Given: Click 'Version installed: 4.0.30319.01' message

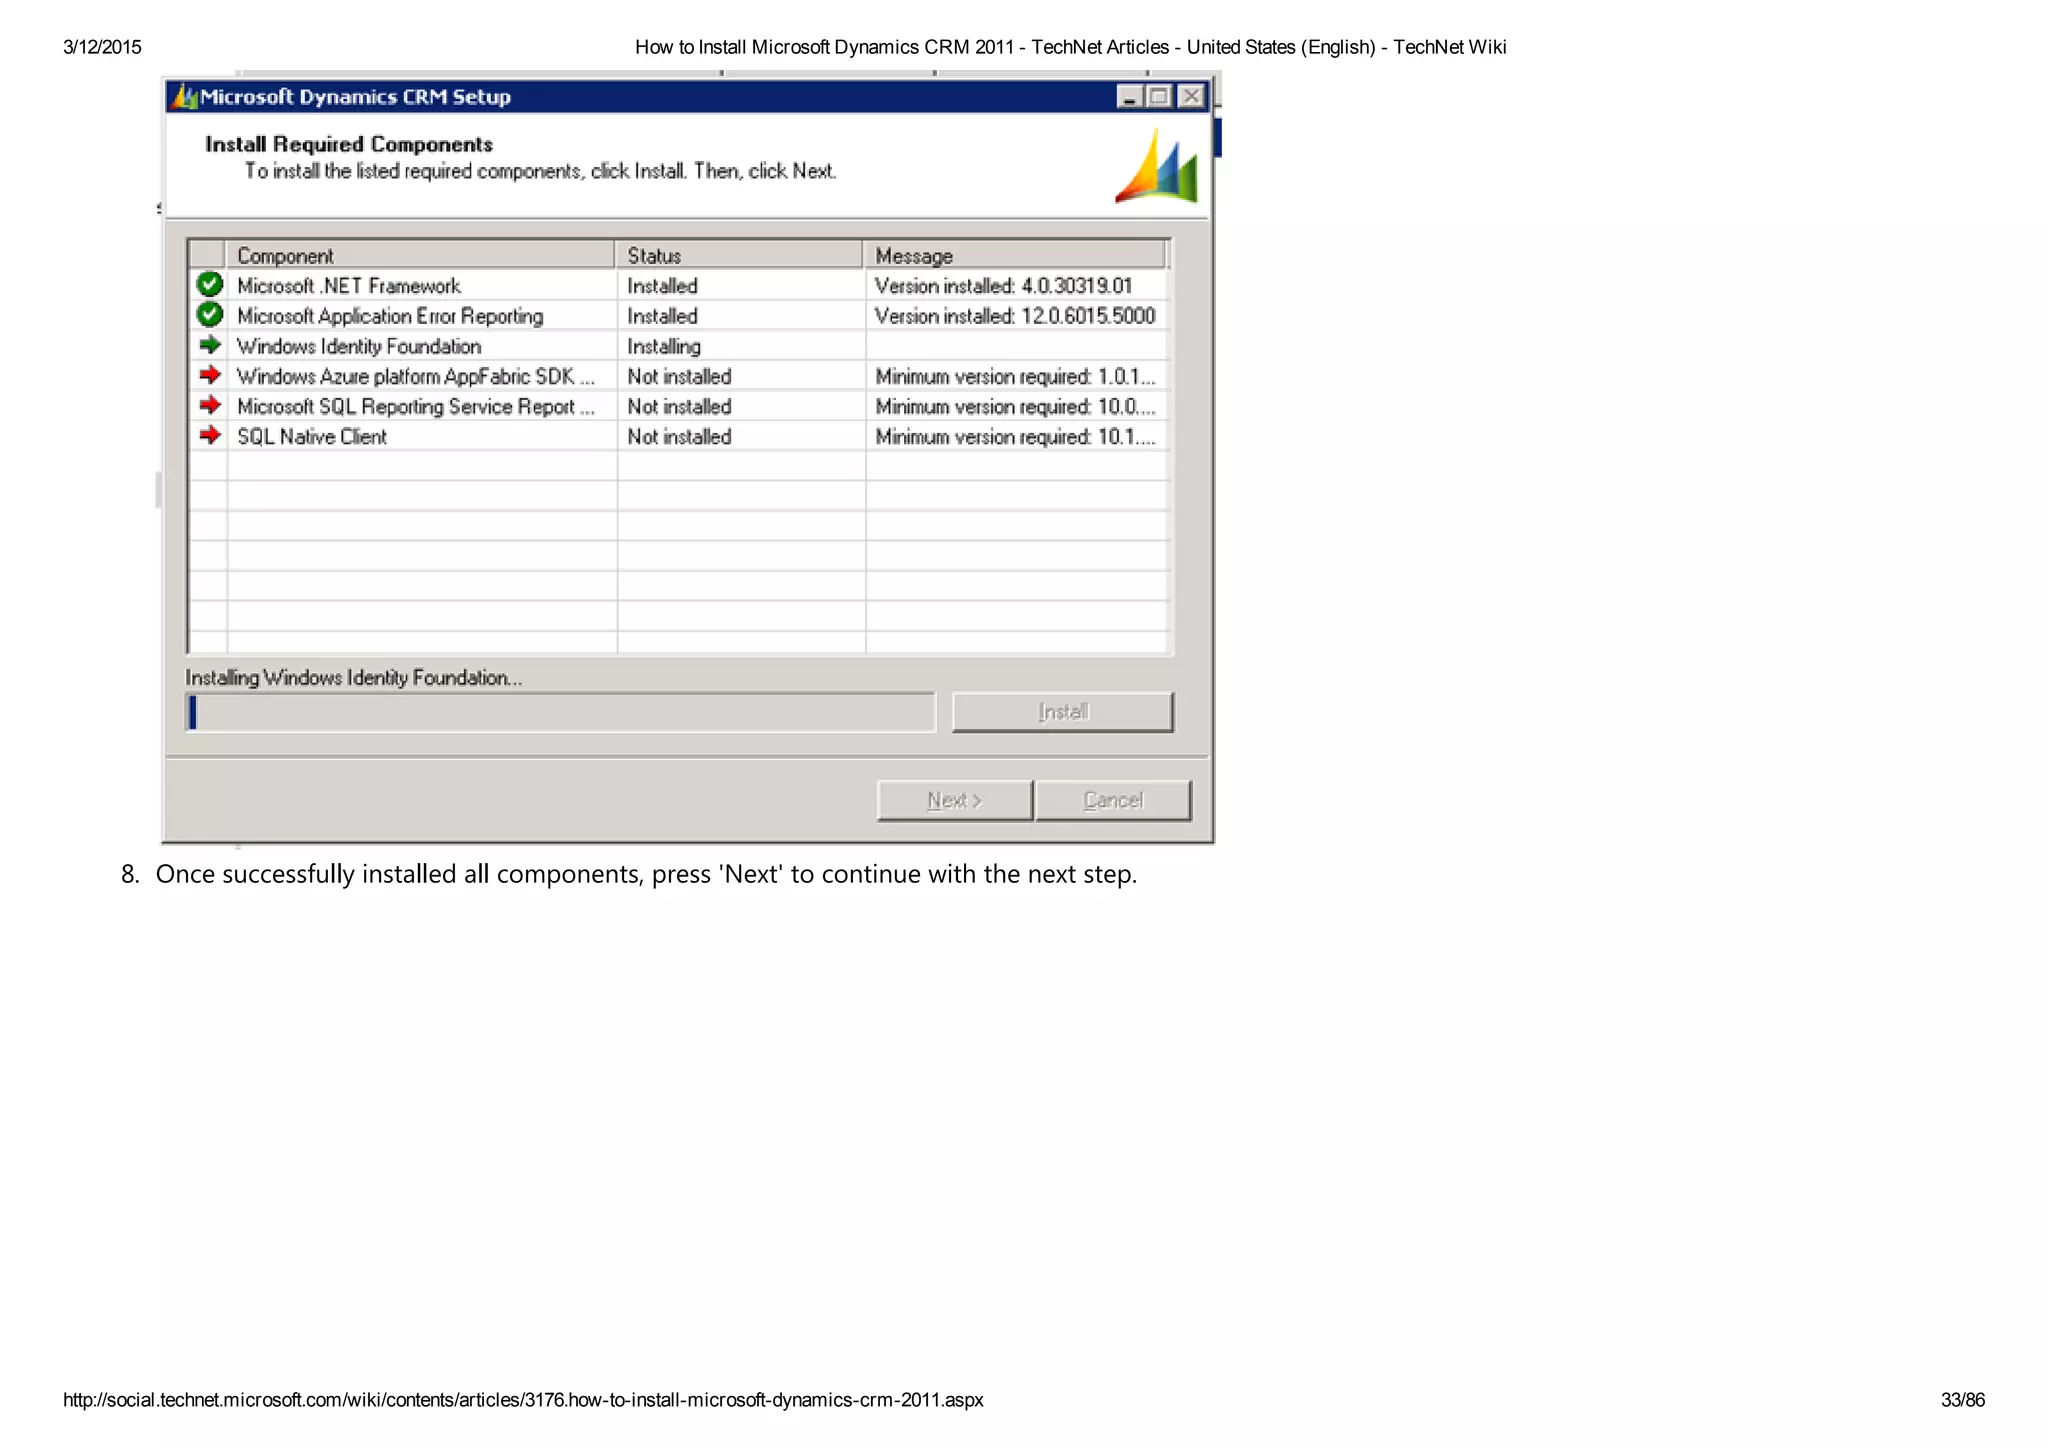Looking at the screenshot, I should click(x=1003, y=286).
